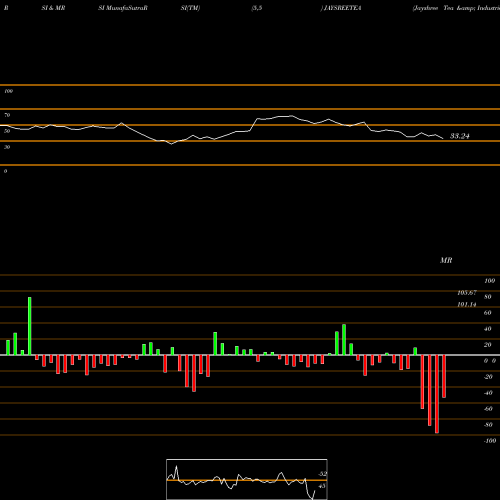This screenshot has width=500, height=500.
Task: Click the RSI value label 33.24
Action: tap(460, 136)
